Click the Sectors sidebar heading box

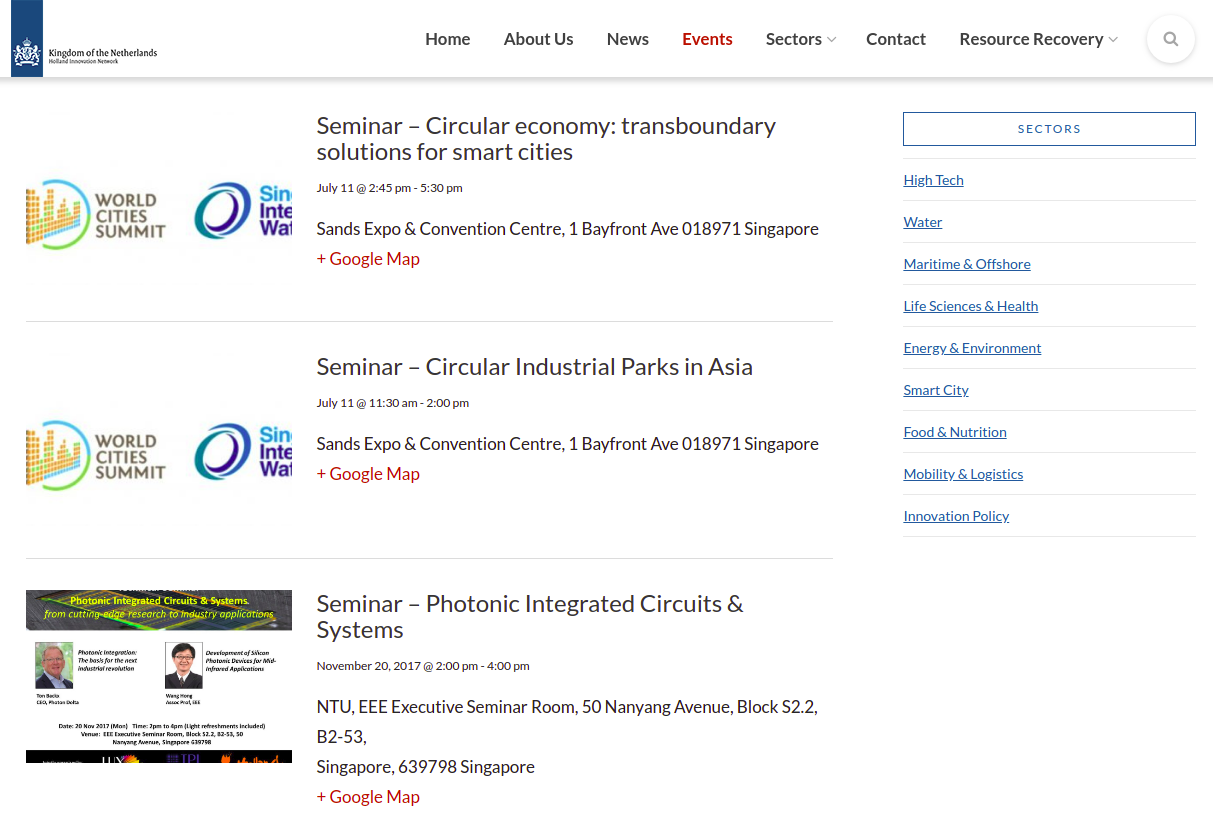pyautogui.click(x=1049, y=129)
